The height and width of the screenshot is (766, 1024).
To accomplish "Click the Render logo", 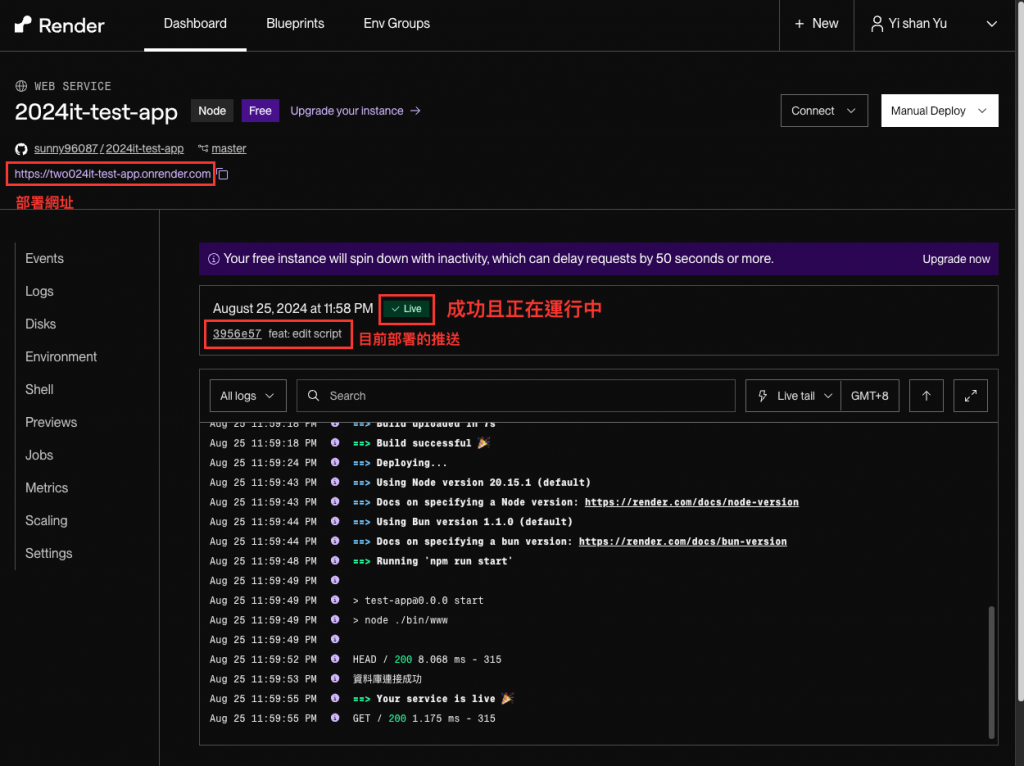I will pos(59,25).
